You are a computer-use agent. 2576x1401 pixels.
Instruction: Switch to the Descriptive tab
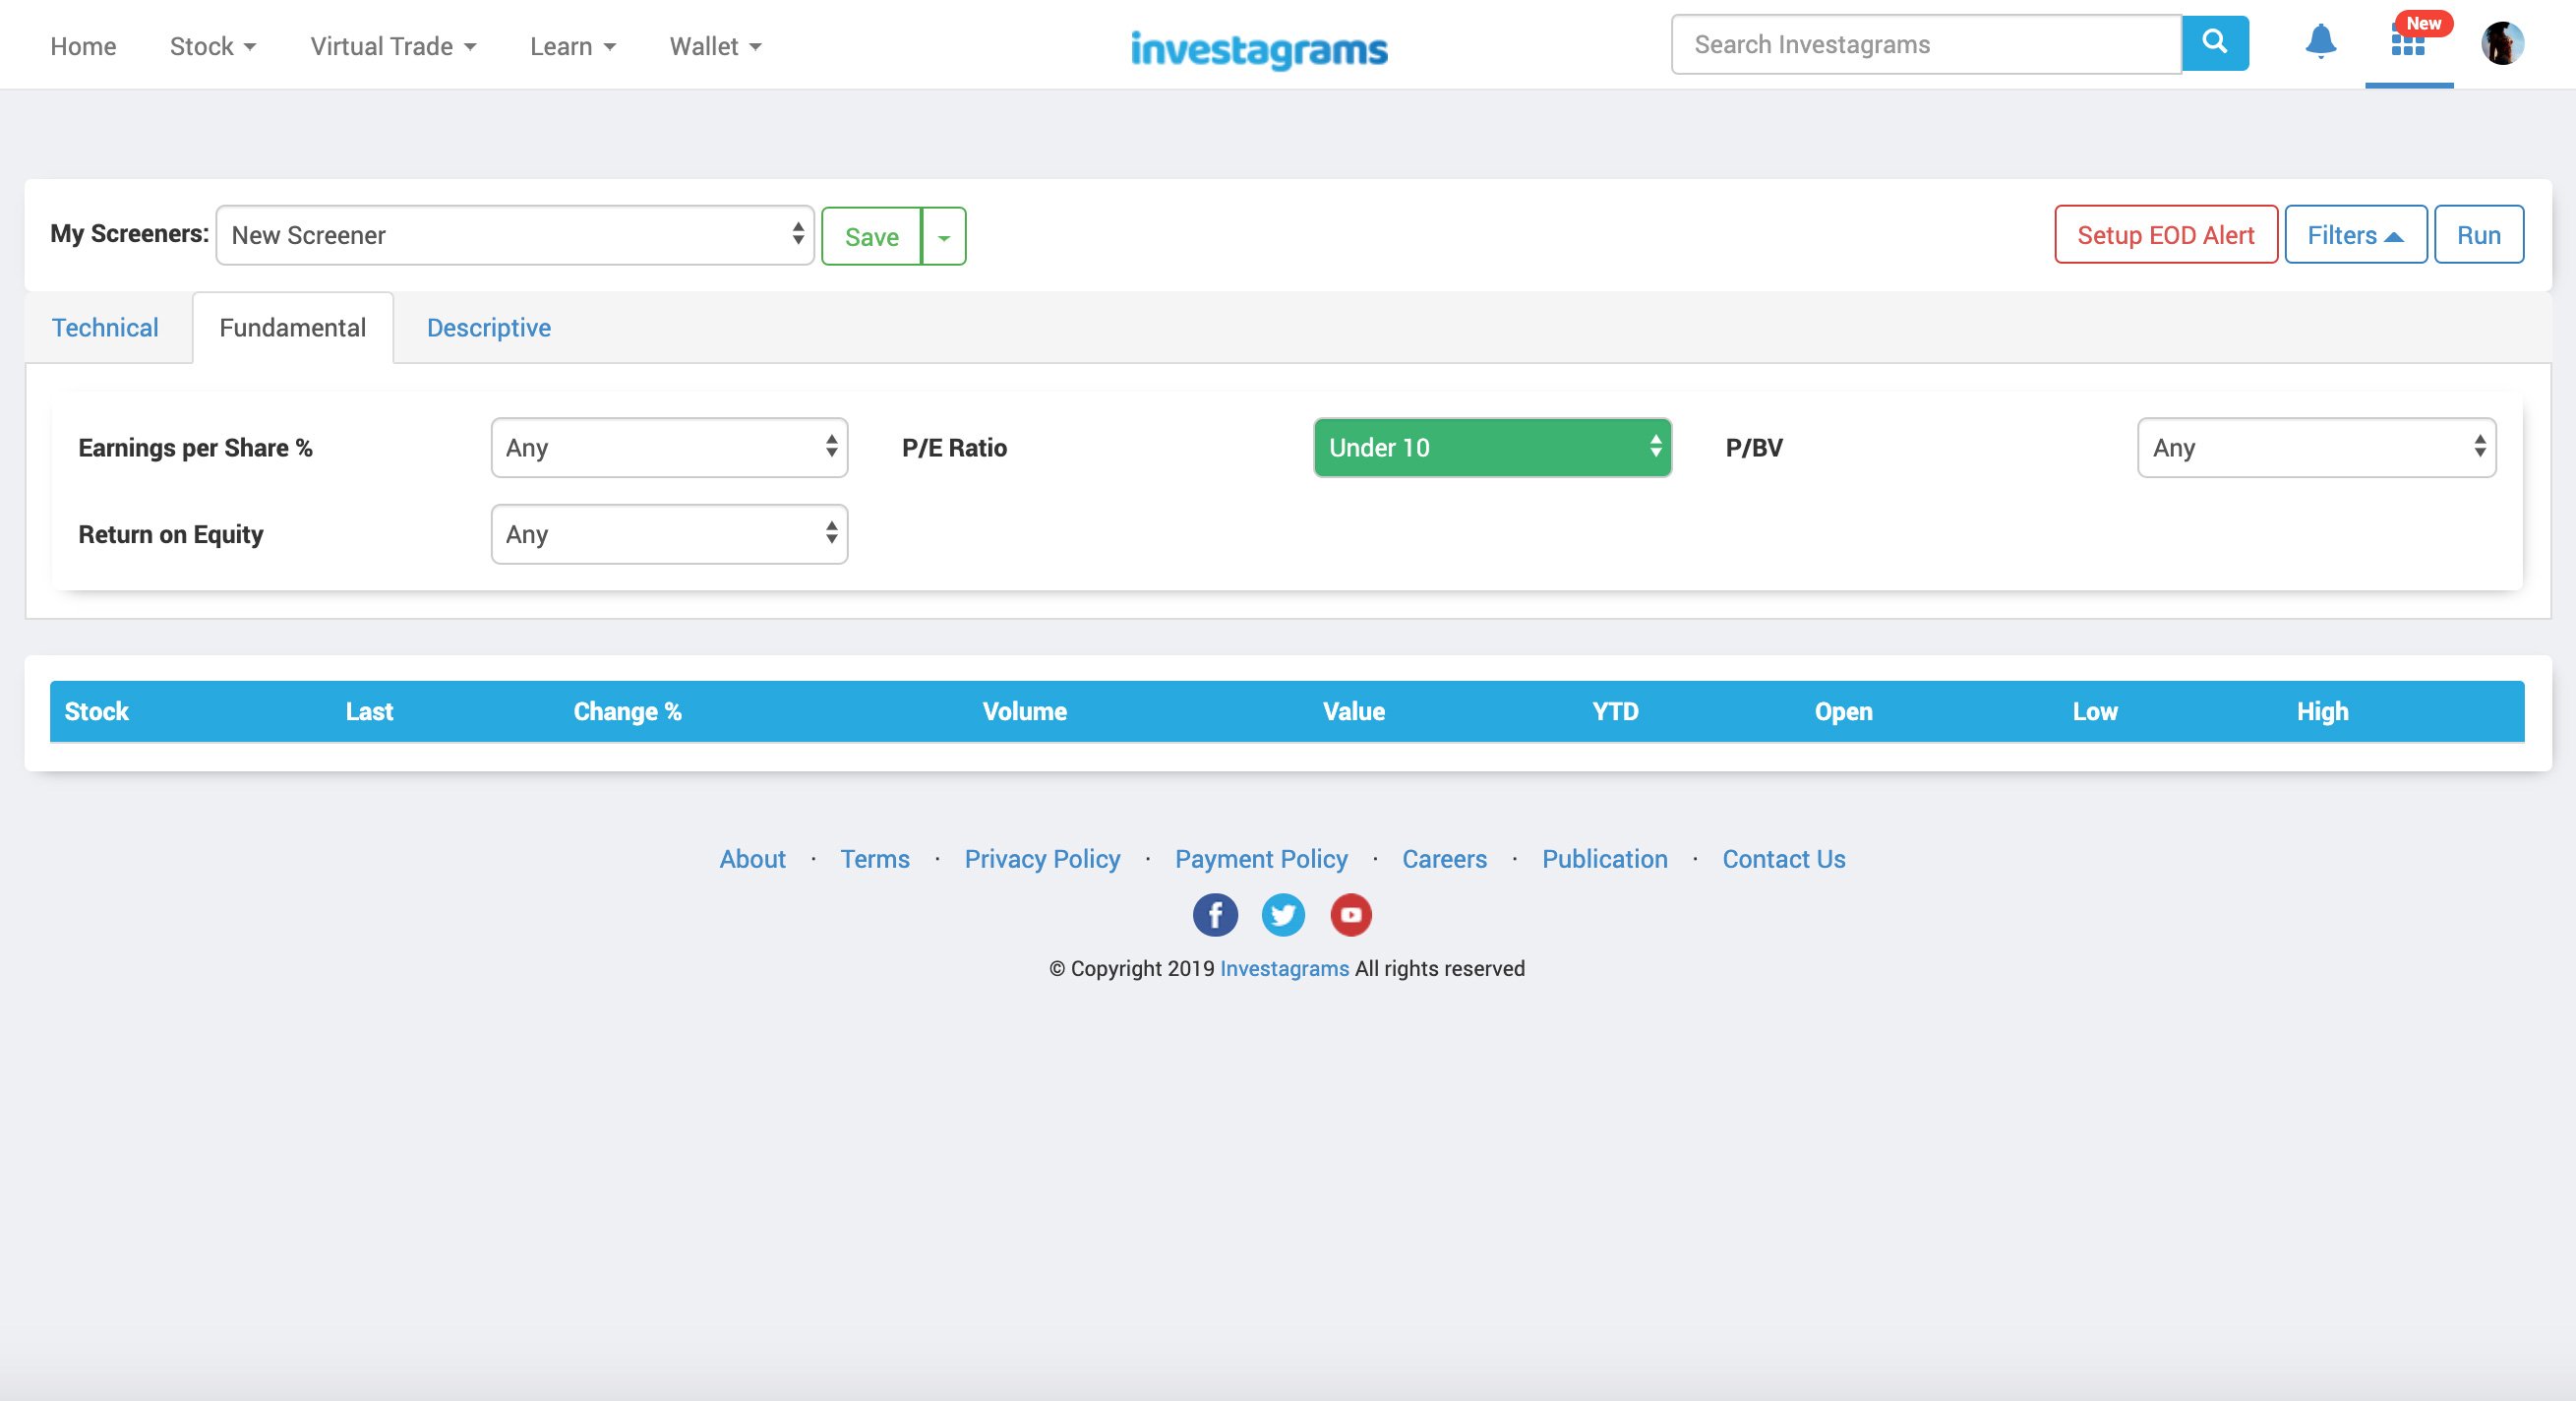tap(489, 328)
